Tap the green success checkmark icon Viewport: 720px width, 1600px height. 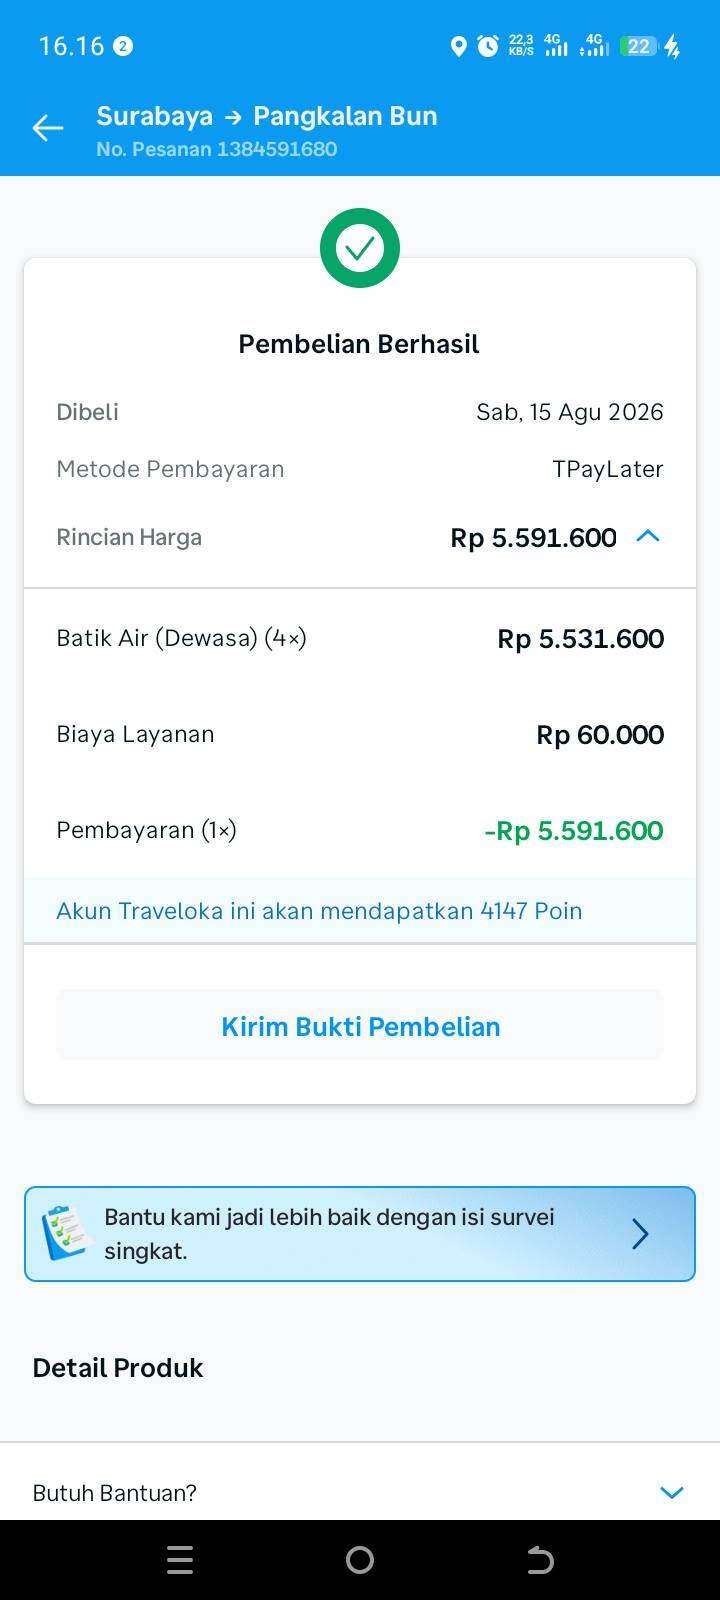(360, 248)
